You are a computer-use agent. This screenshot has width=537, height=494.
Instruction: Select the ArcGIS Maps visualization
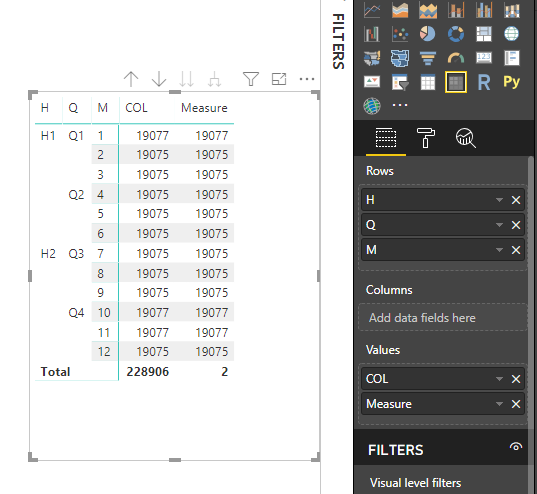click(x=372, y=106)
